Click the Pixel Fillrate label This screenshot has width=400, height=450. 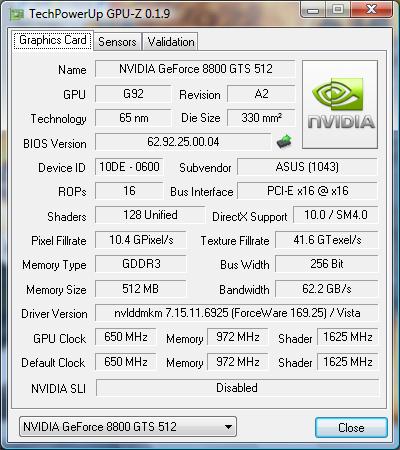point(59,241)
